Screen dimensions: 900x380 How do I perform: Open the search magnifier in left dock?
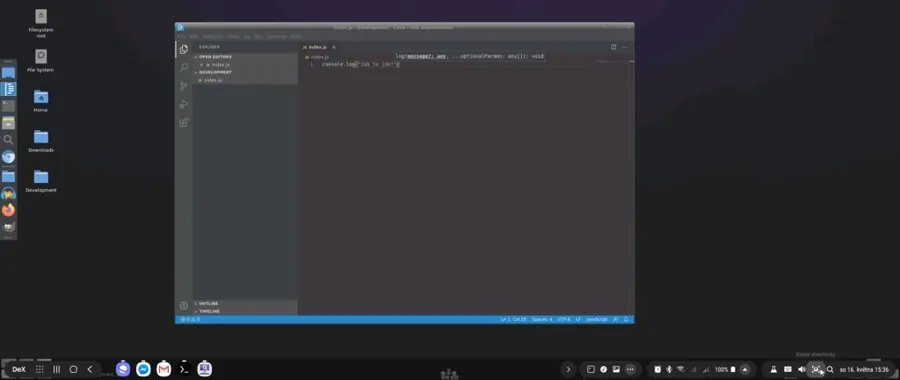tap(8, 139)
